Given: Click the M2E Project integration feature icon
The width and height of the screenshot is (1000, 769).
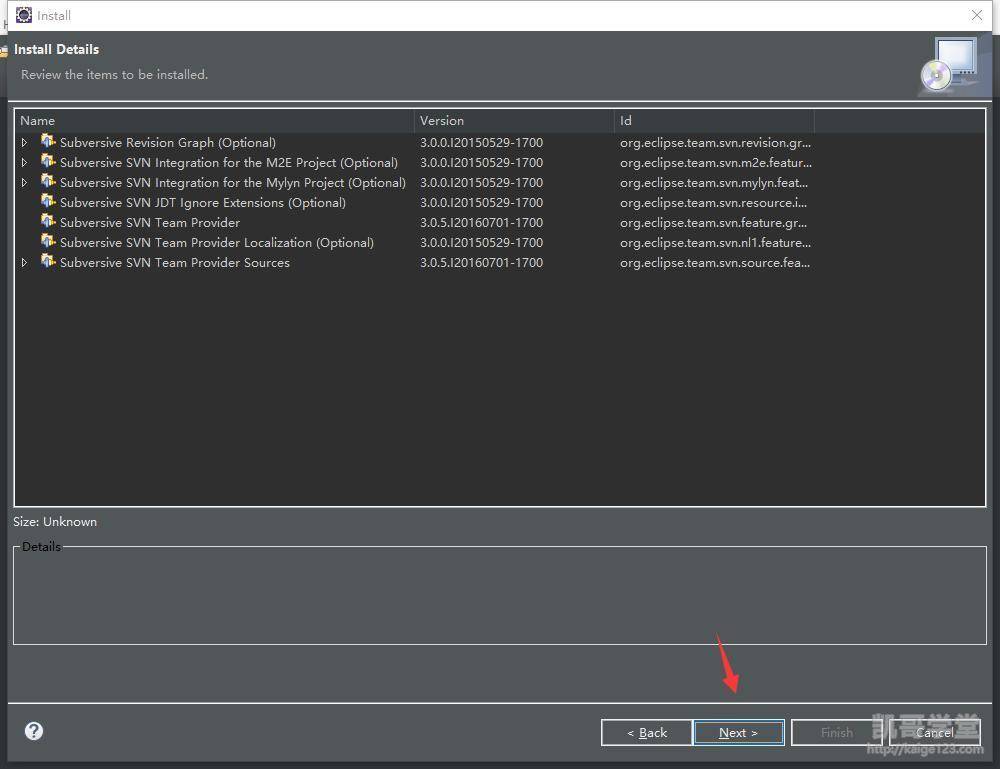Looking at the screenshot, I should tap(48, 161).
